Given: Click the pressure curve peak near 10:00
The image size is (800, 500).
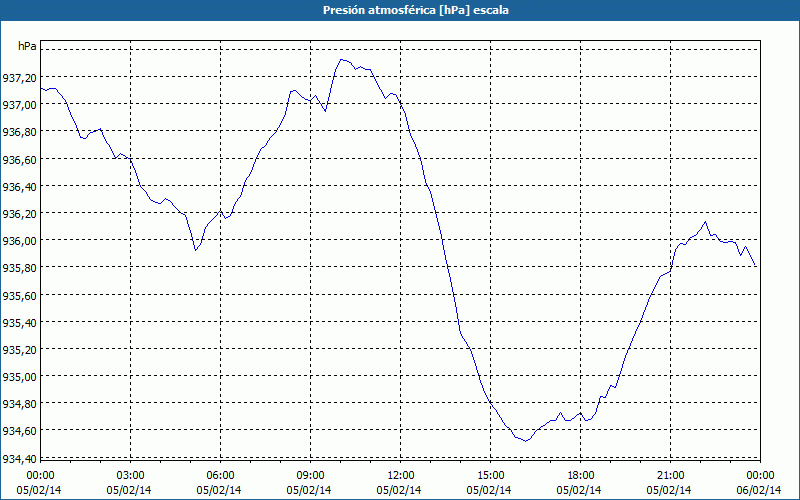Looking at the screenshot, I should 341,60.
